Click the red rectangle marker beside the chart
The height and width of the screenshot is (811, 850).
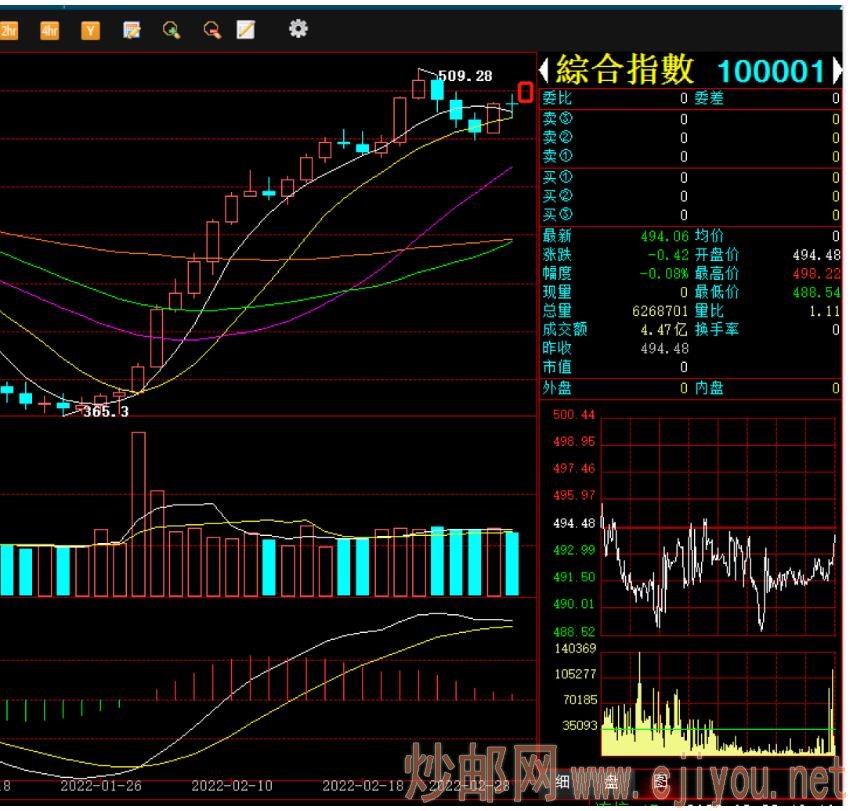[525, 92]
